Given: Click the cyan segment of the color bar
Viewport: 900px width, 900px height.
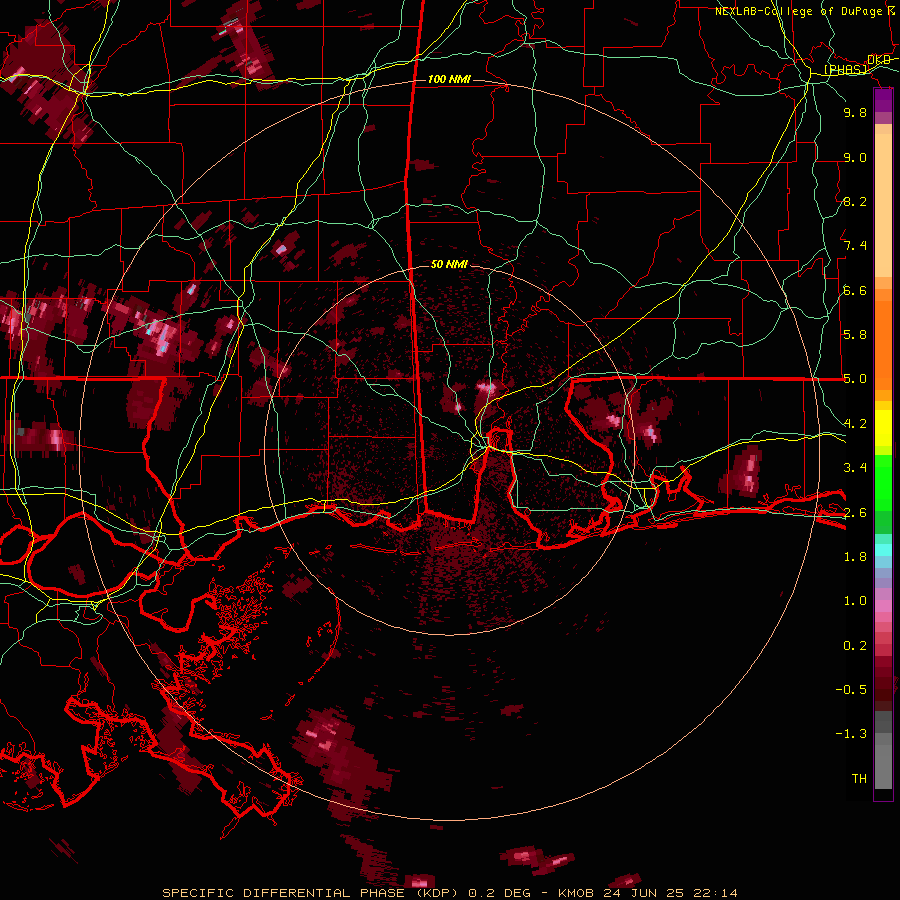Looking at the screenshot, I should coord(883,550).
